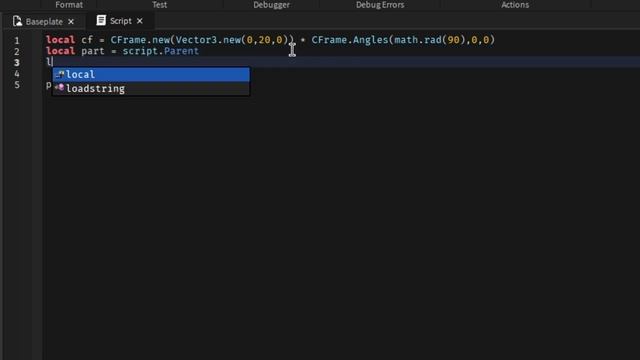Screen dimensions: 640x360
Task: Click the typed 'l' on line 3
Action: [x=49, y=62]
